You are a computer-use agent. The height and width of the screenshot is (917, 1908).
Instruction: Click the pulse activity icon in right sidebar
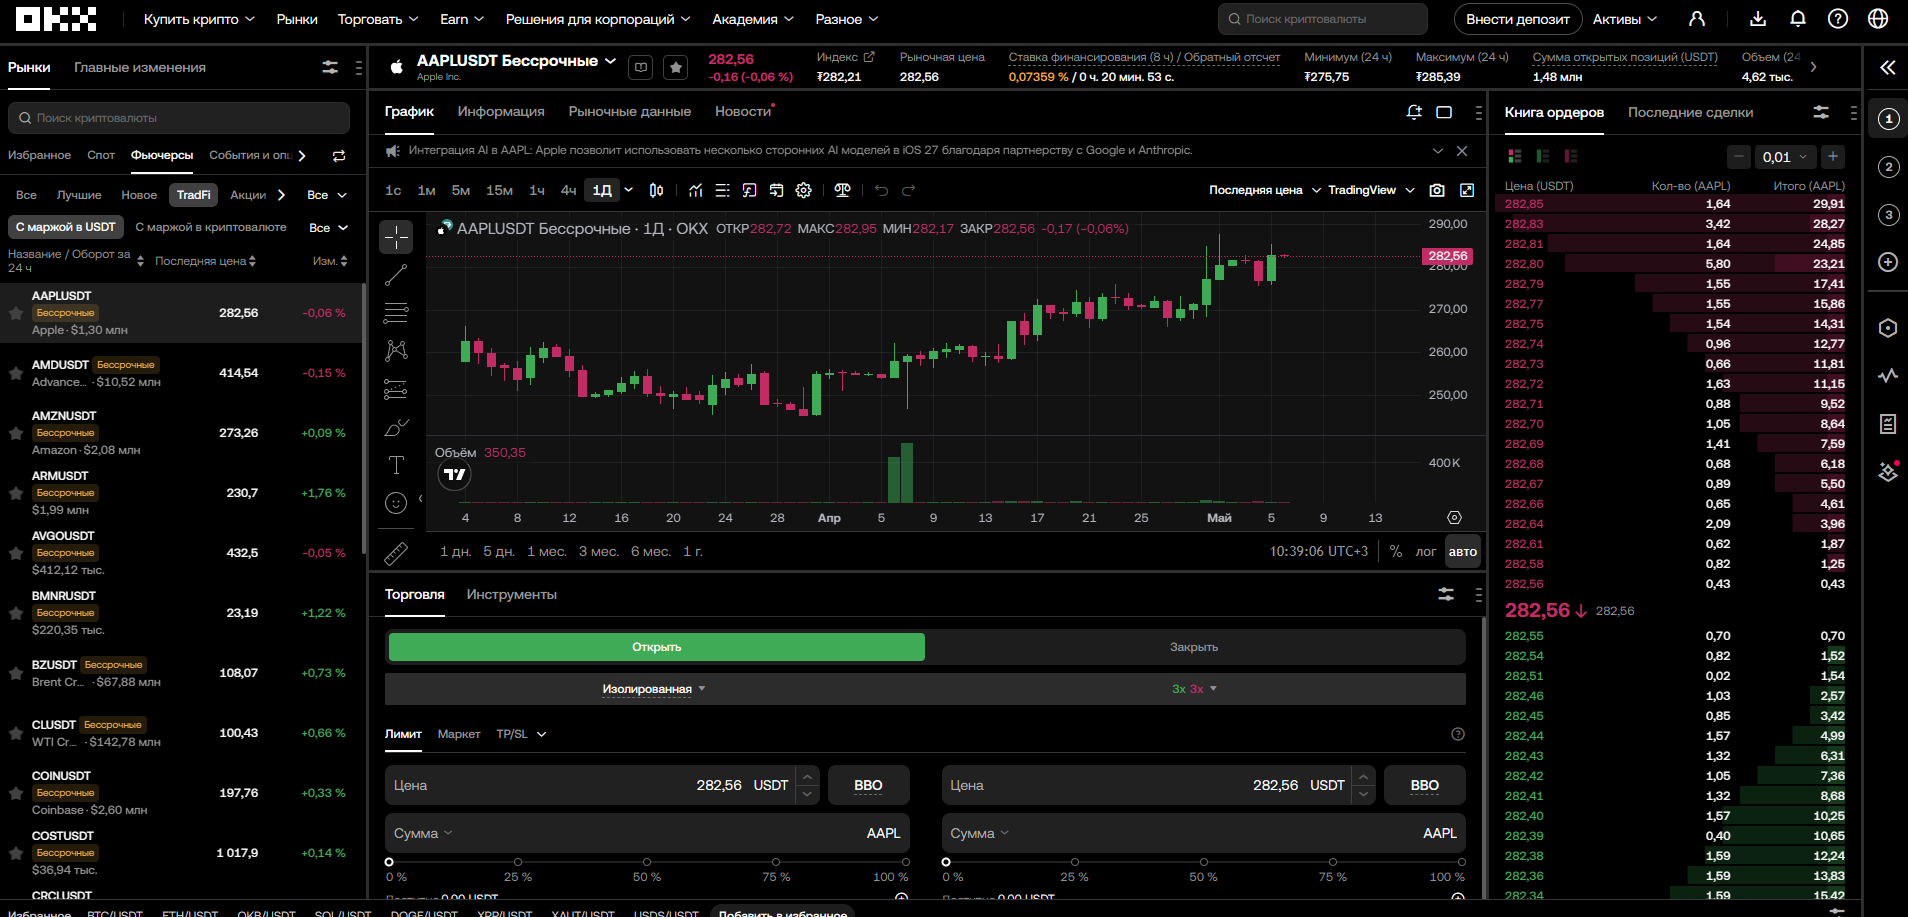[x=1888, y=376]
